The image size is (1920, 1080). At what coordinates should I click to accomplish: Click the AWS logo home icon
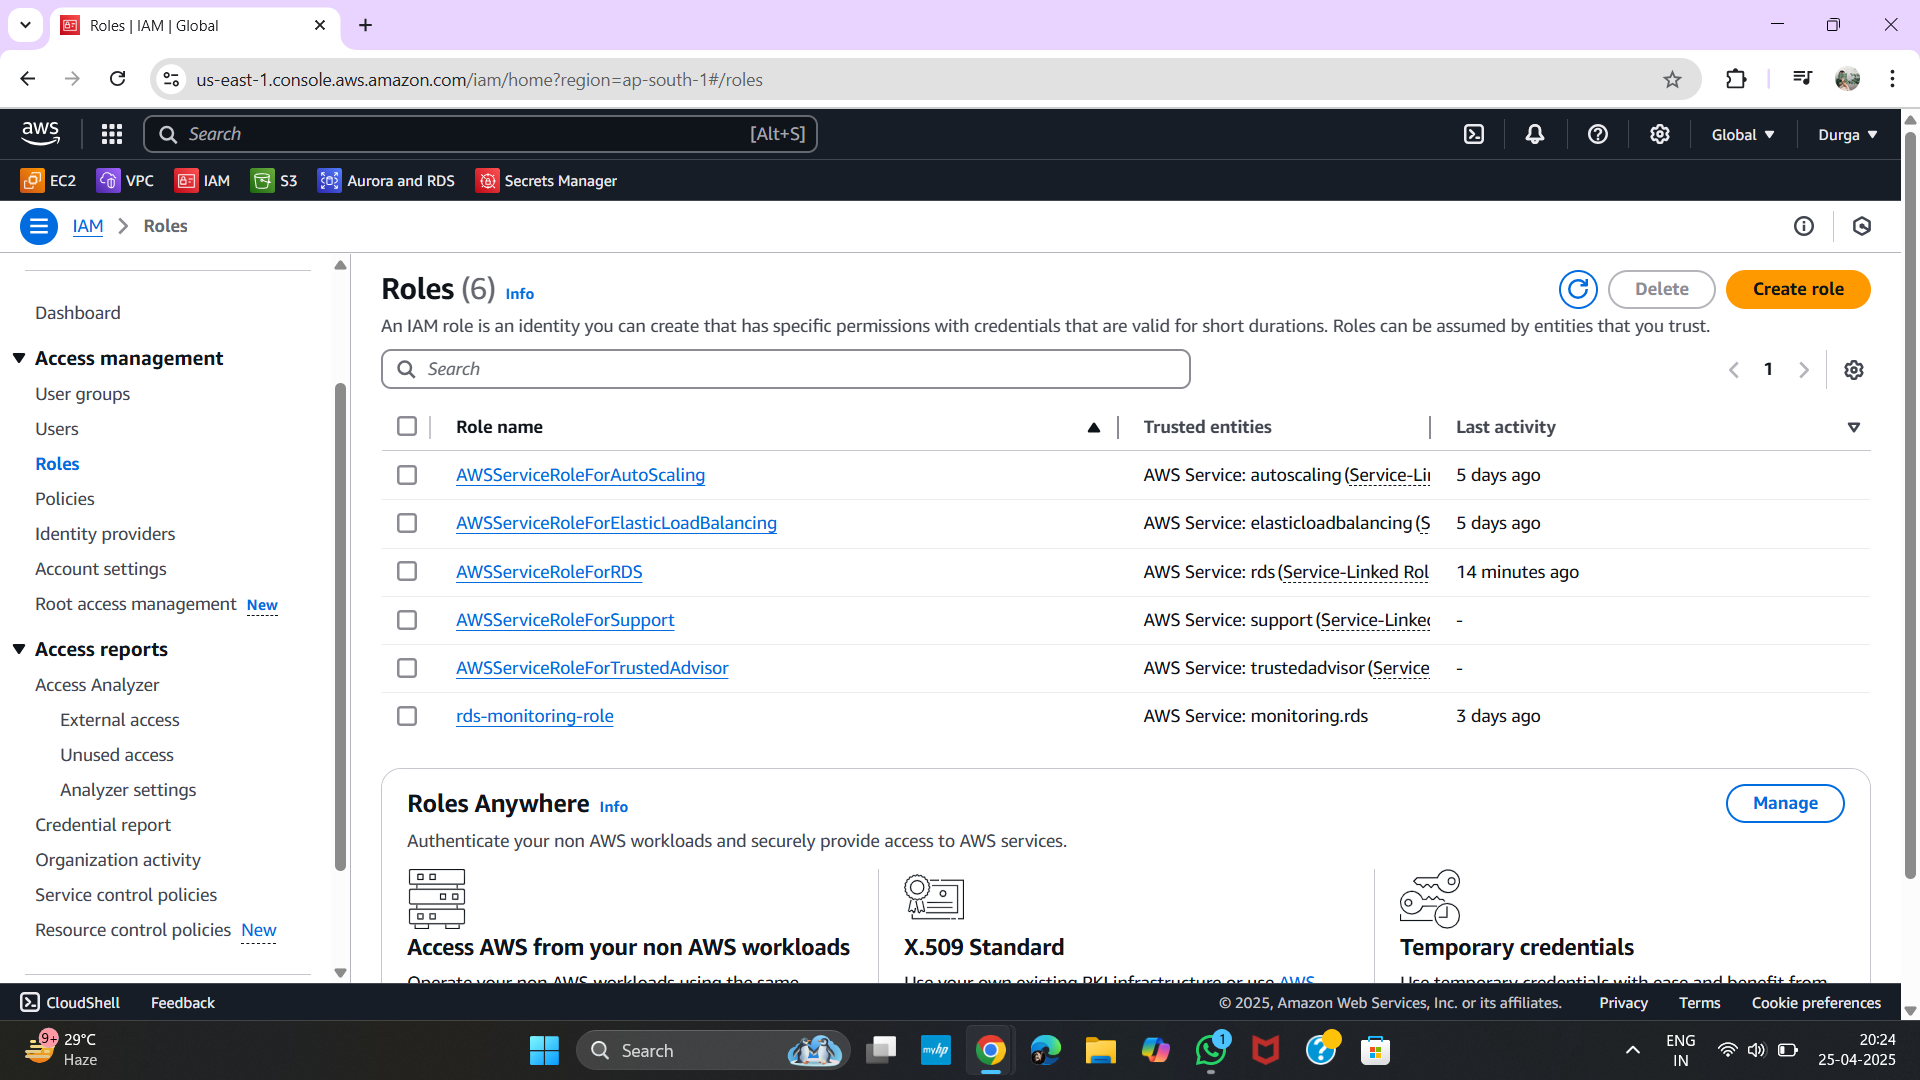click(41, 133)
